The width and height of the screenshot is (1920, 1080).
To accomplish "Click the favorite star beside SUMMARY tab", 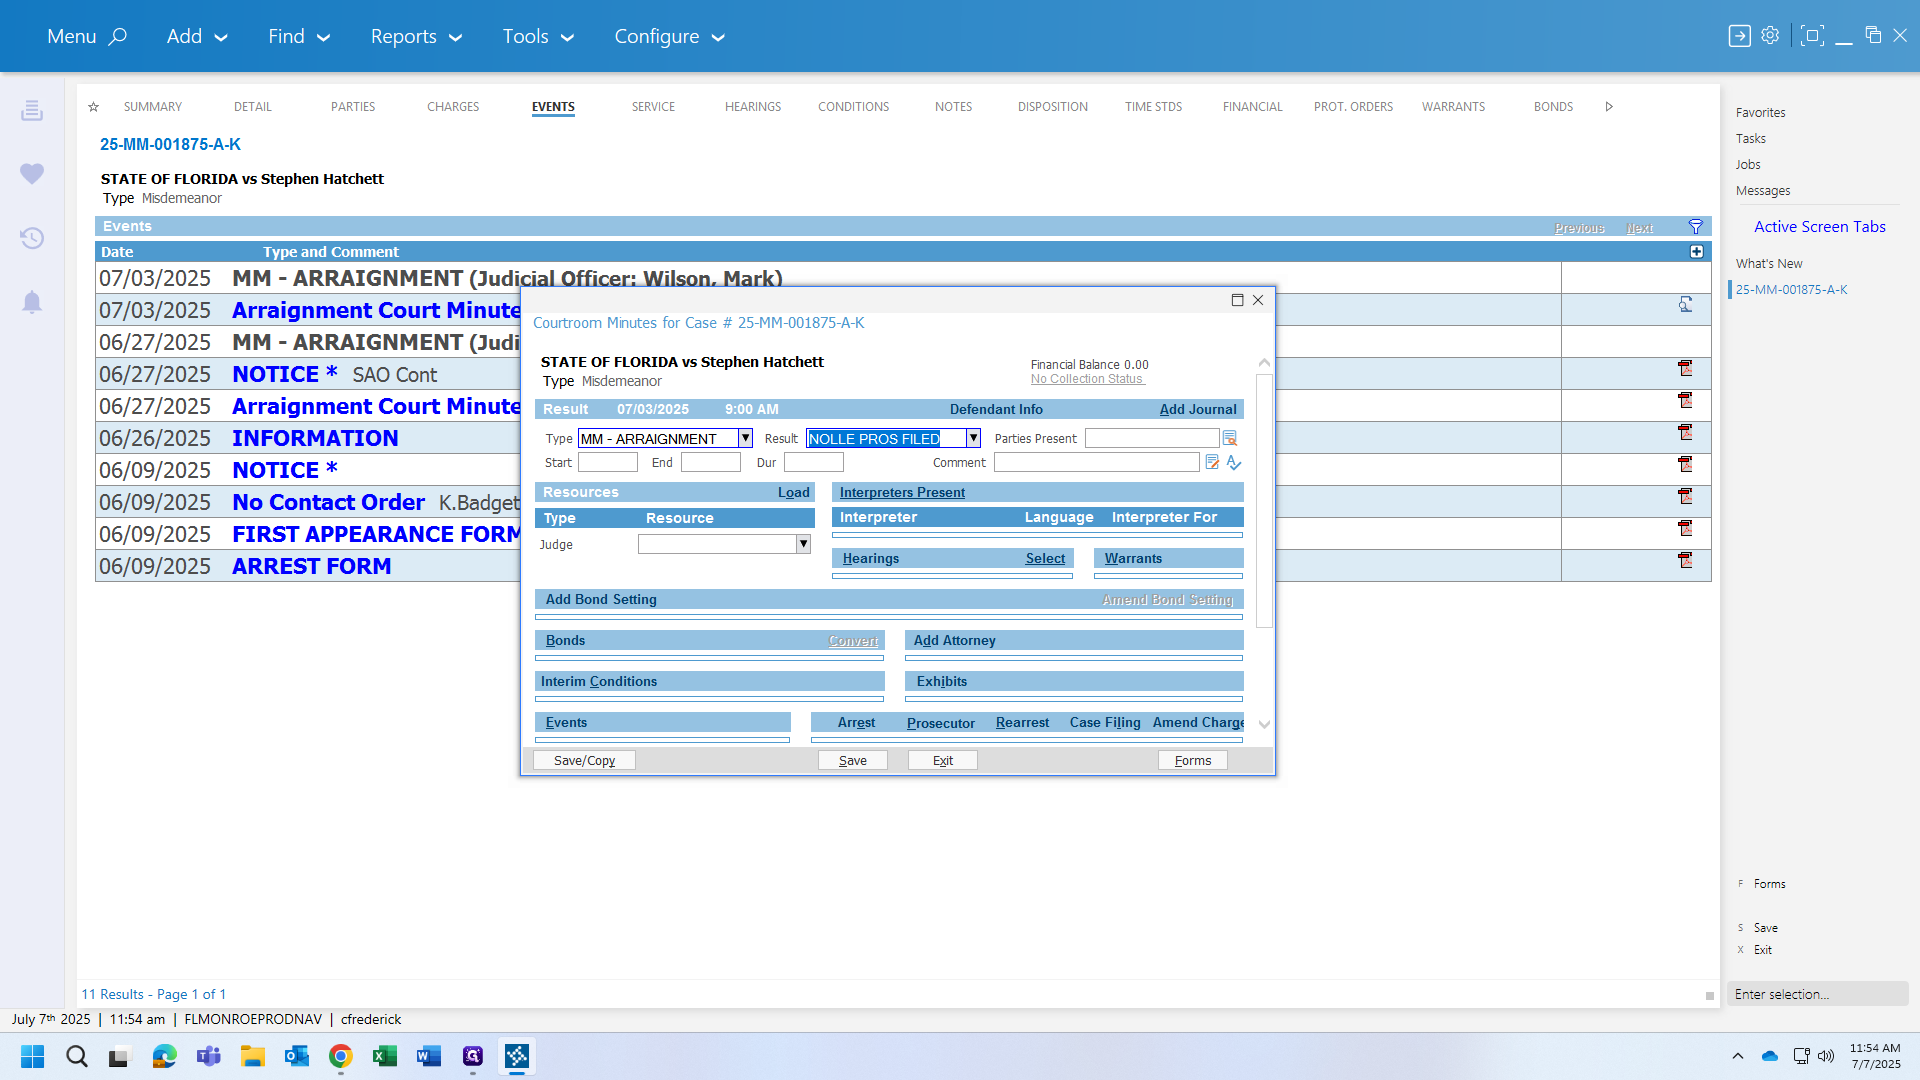I will pos(93,107).
